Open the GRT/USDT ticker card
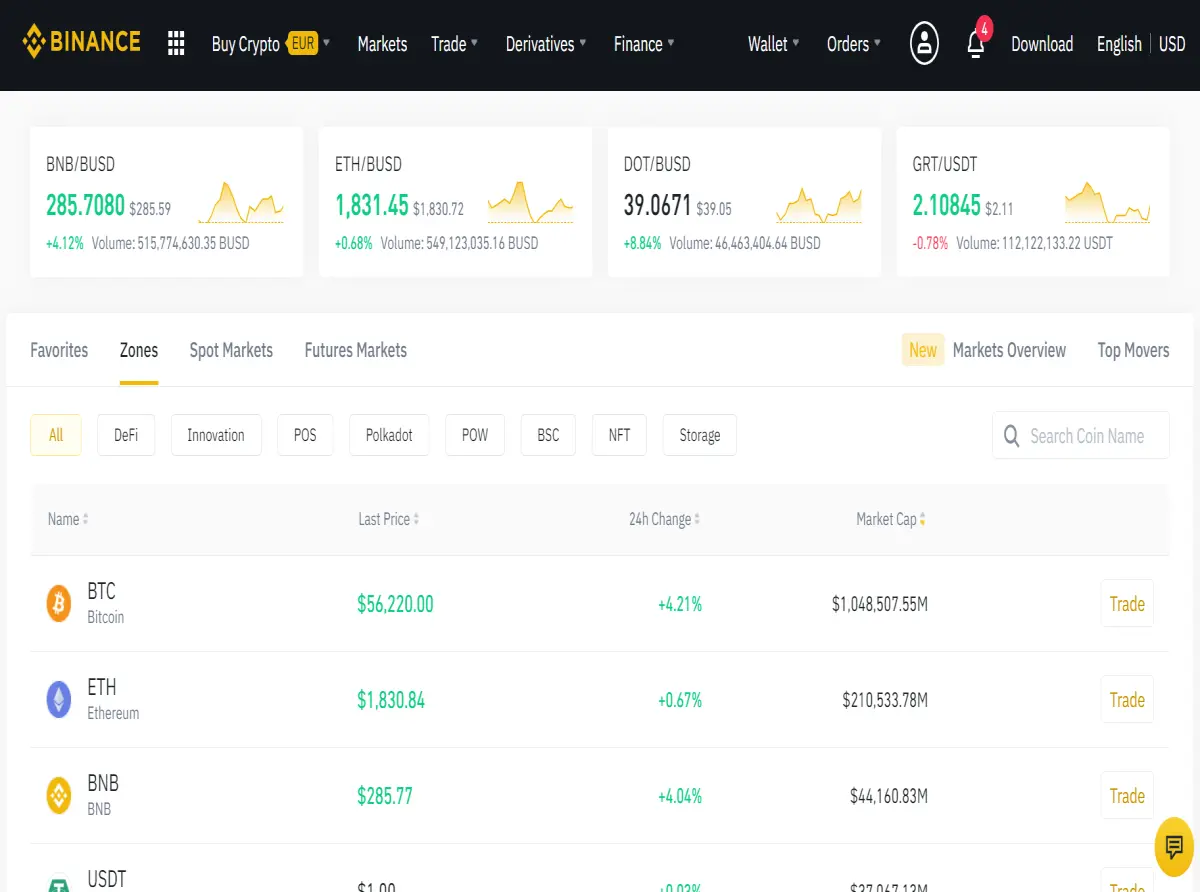Viewport: 1200px width, 892px height. (1033, 202)
